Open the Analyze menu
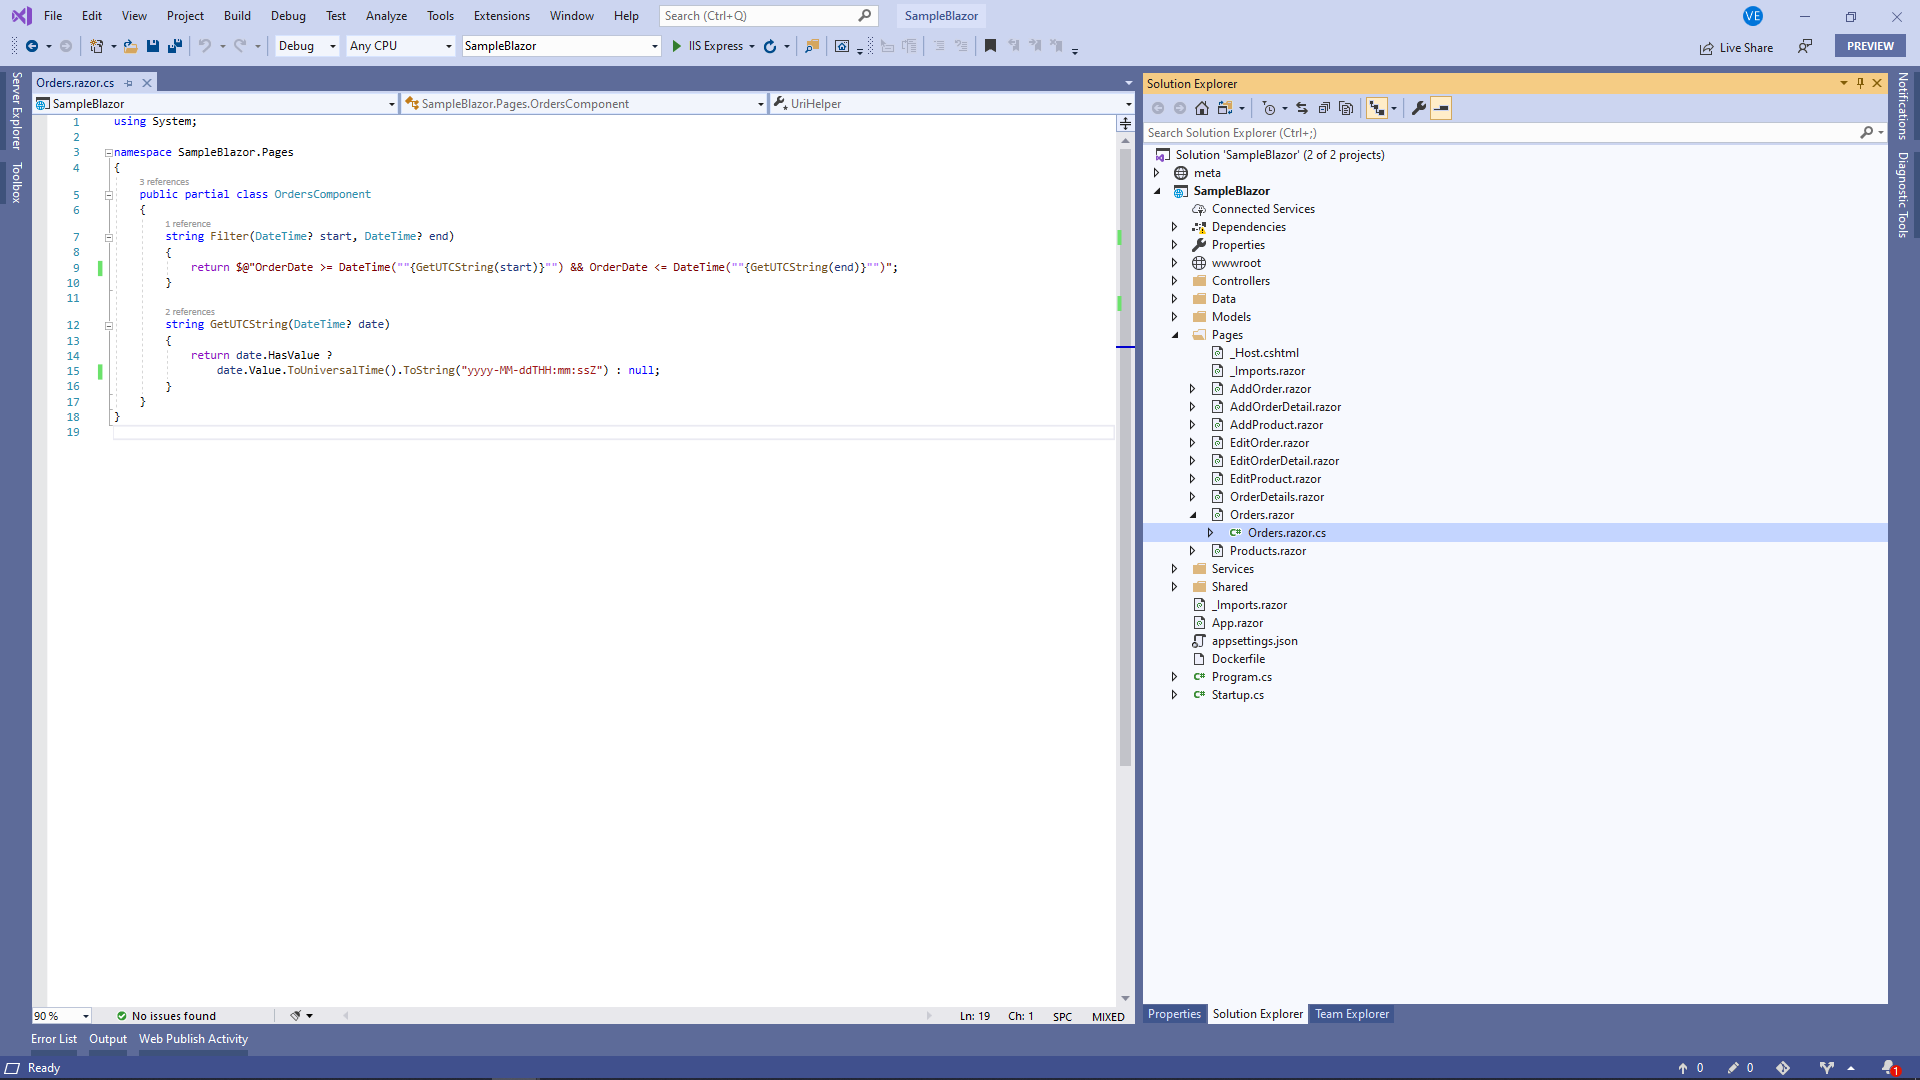Image resolution: width=1920 pixels, height=1080 pixels. click(x=386, y=16)
